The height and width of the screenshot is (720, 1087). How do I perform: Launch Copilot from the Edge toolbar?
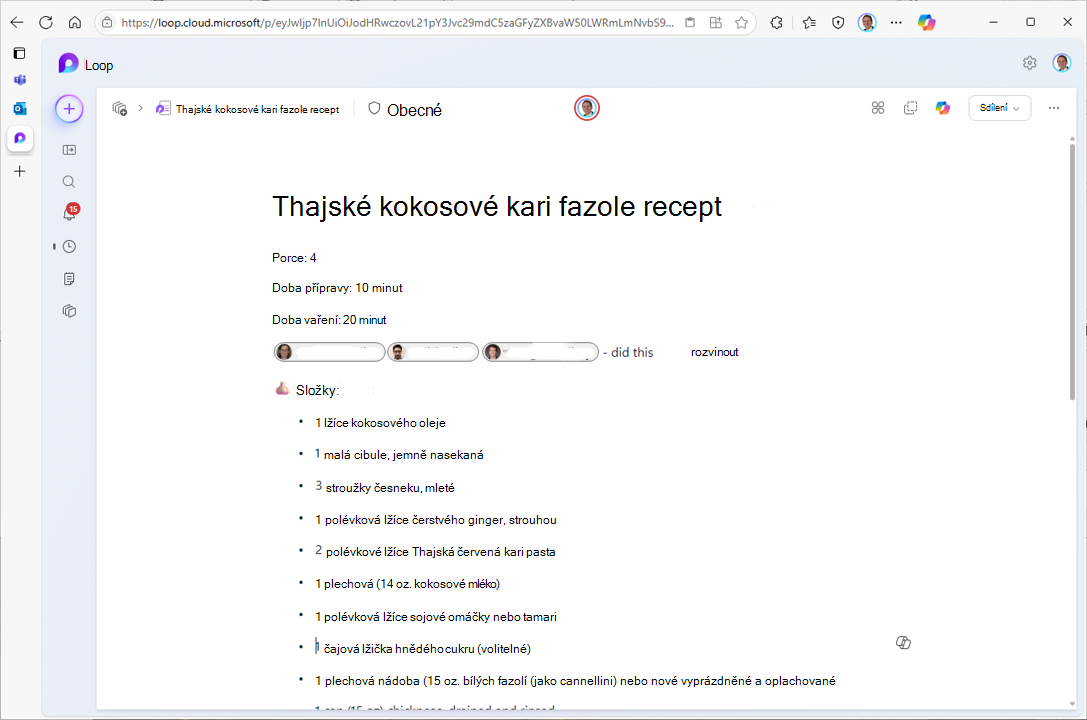click(x=926, y=21)
